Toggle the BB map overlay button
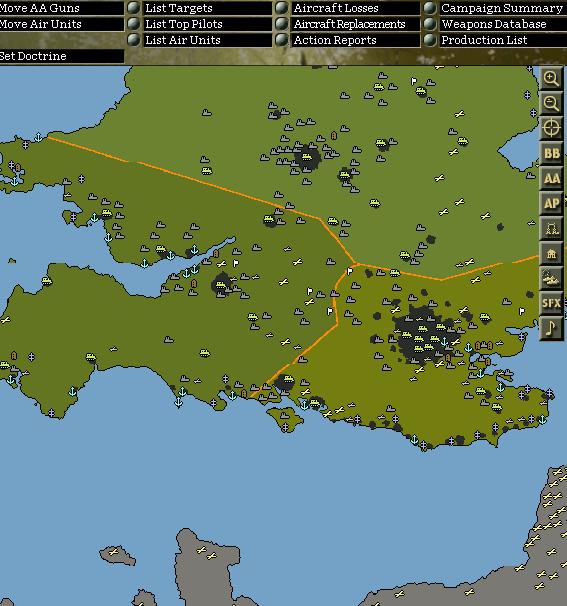The height and width of the screenshot is (606, 567). (x=551, y=153)
